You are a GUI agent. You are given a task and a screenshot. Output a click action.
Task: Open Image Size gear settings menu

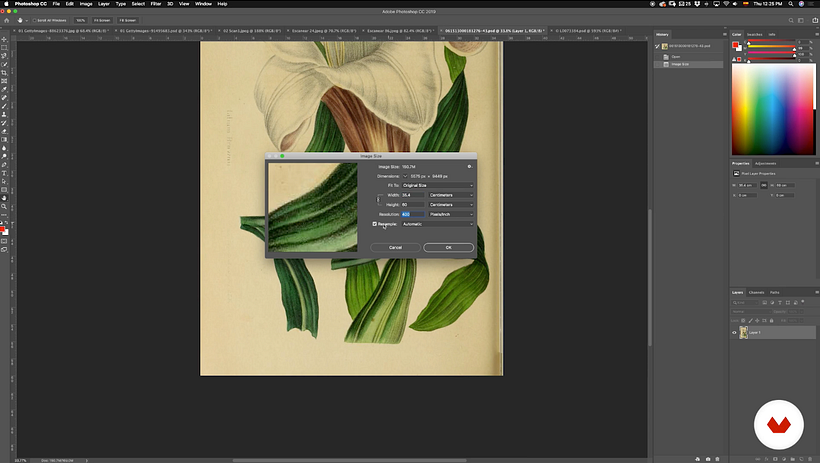point(469,166)
